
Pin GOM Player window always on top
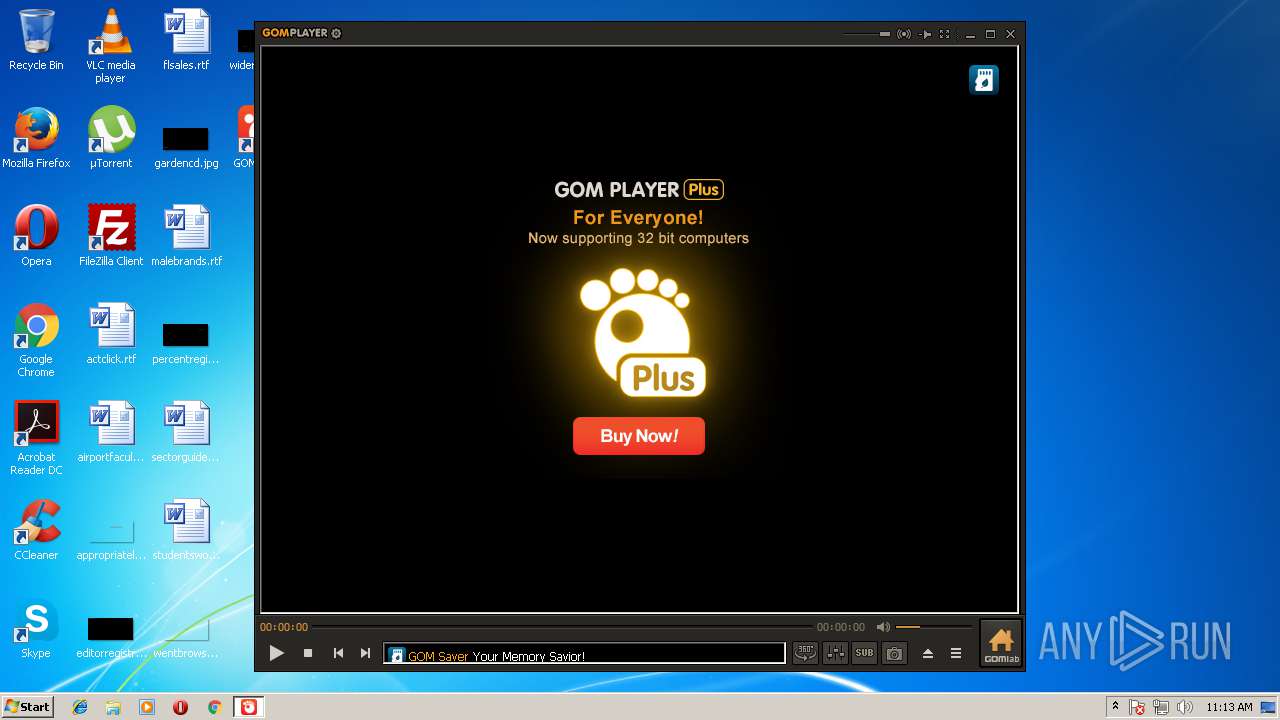(926, 34)
